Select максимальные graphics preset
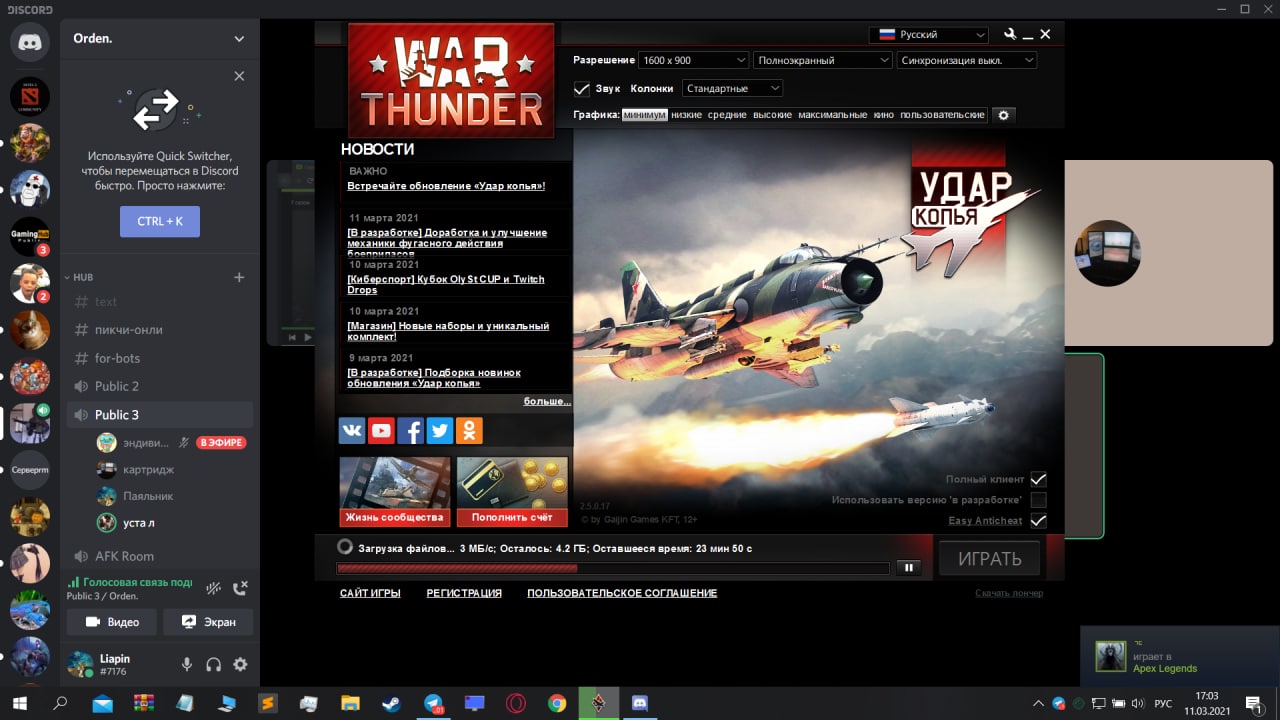This screenshot has height=720, width=1280. pyautogui.click(x=832, y=115)
